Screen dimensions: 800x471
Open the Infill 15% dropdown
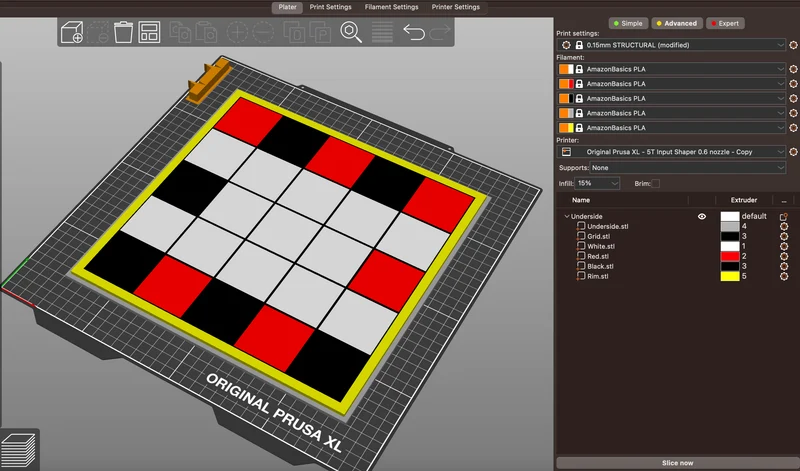(597, 183)
